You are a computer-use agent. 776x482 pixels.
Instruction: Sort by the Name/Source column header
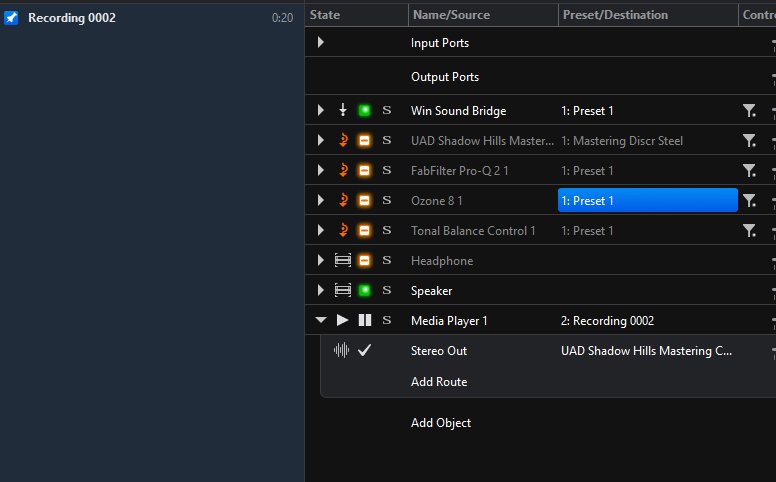click(451, 15)
